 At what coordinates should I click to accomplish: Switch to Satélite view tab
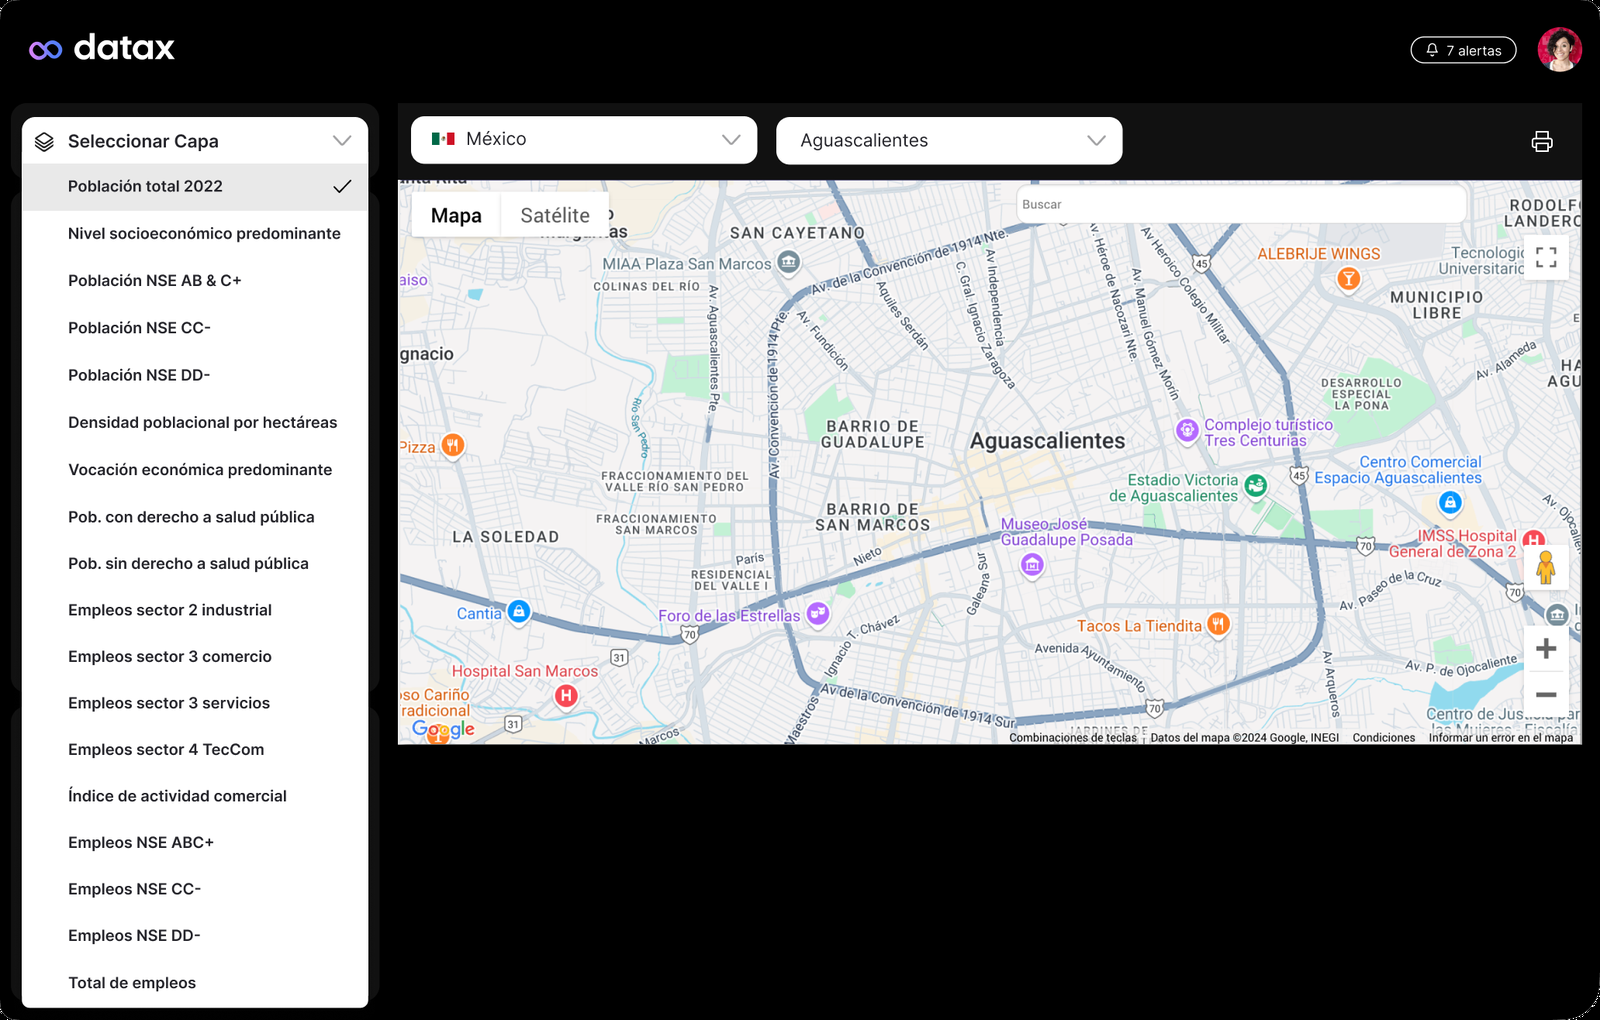tap(555, 215)
